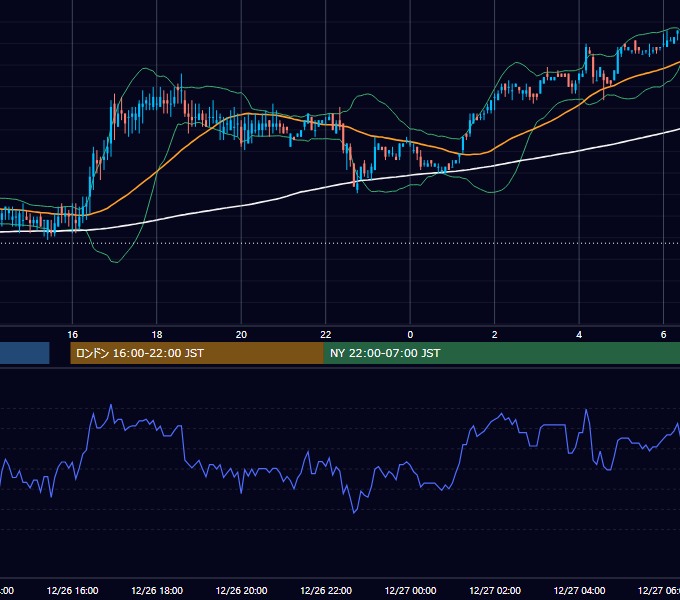The height and width of the screenshot is (600, 680).
Task: Click the 20 hour label on upper axis
Action: click(x=241, y=335)
